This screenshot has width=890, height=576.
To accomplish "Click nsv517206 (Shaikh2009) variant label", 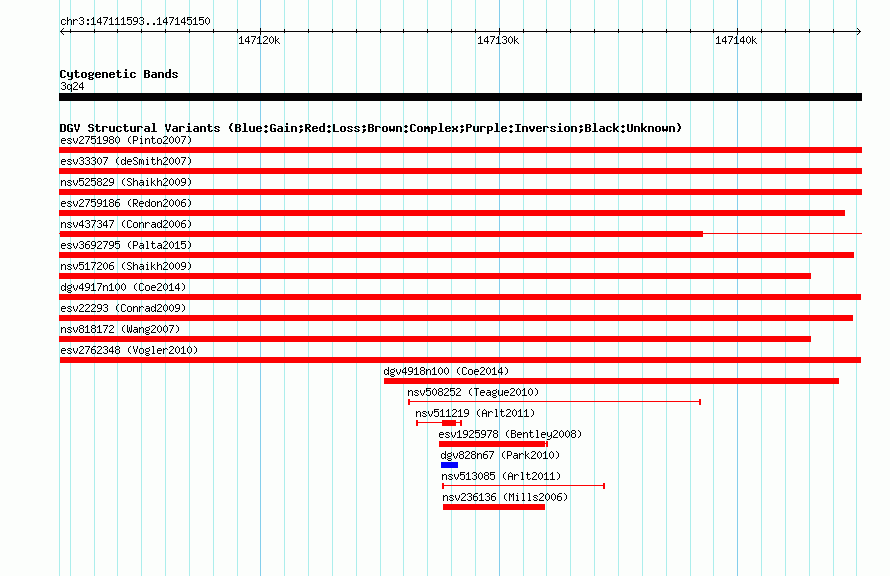I will (x=126, y=266).
